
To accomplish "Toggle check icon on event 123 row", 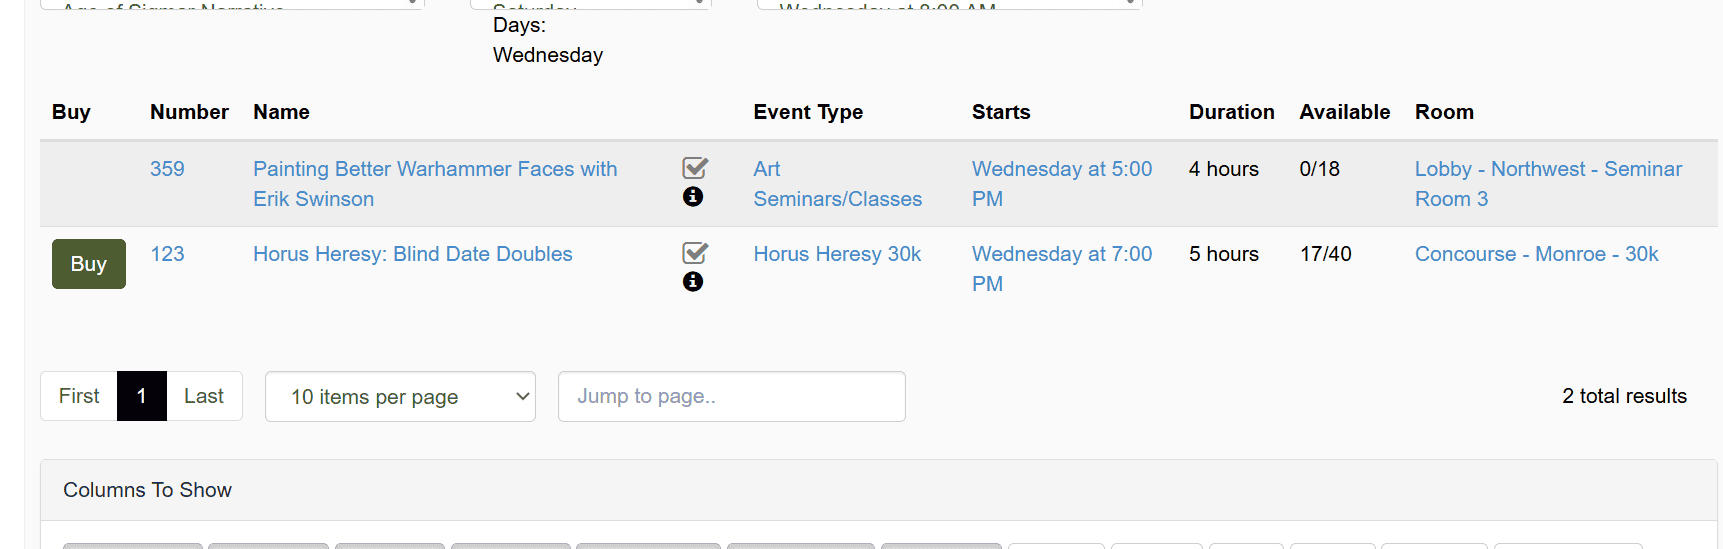I will (x=695, y=253).
